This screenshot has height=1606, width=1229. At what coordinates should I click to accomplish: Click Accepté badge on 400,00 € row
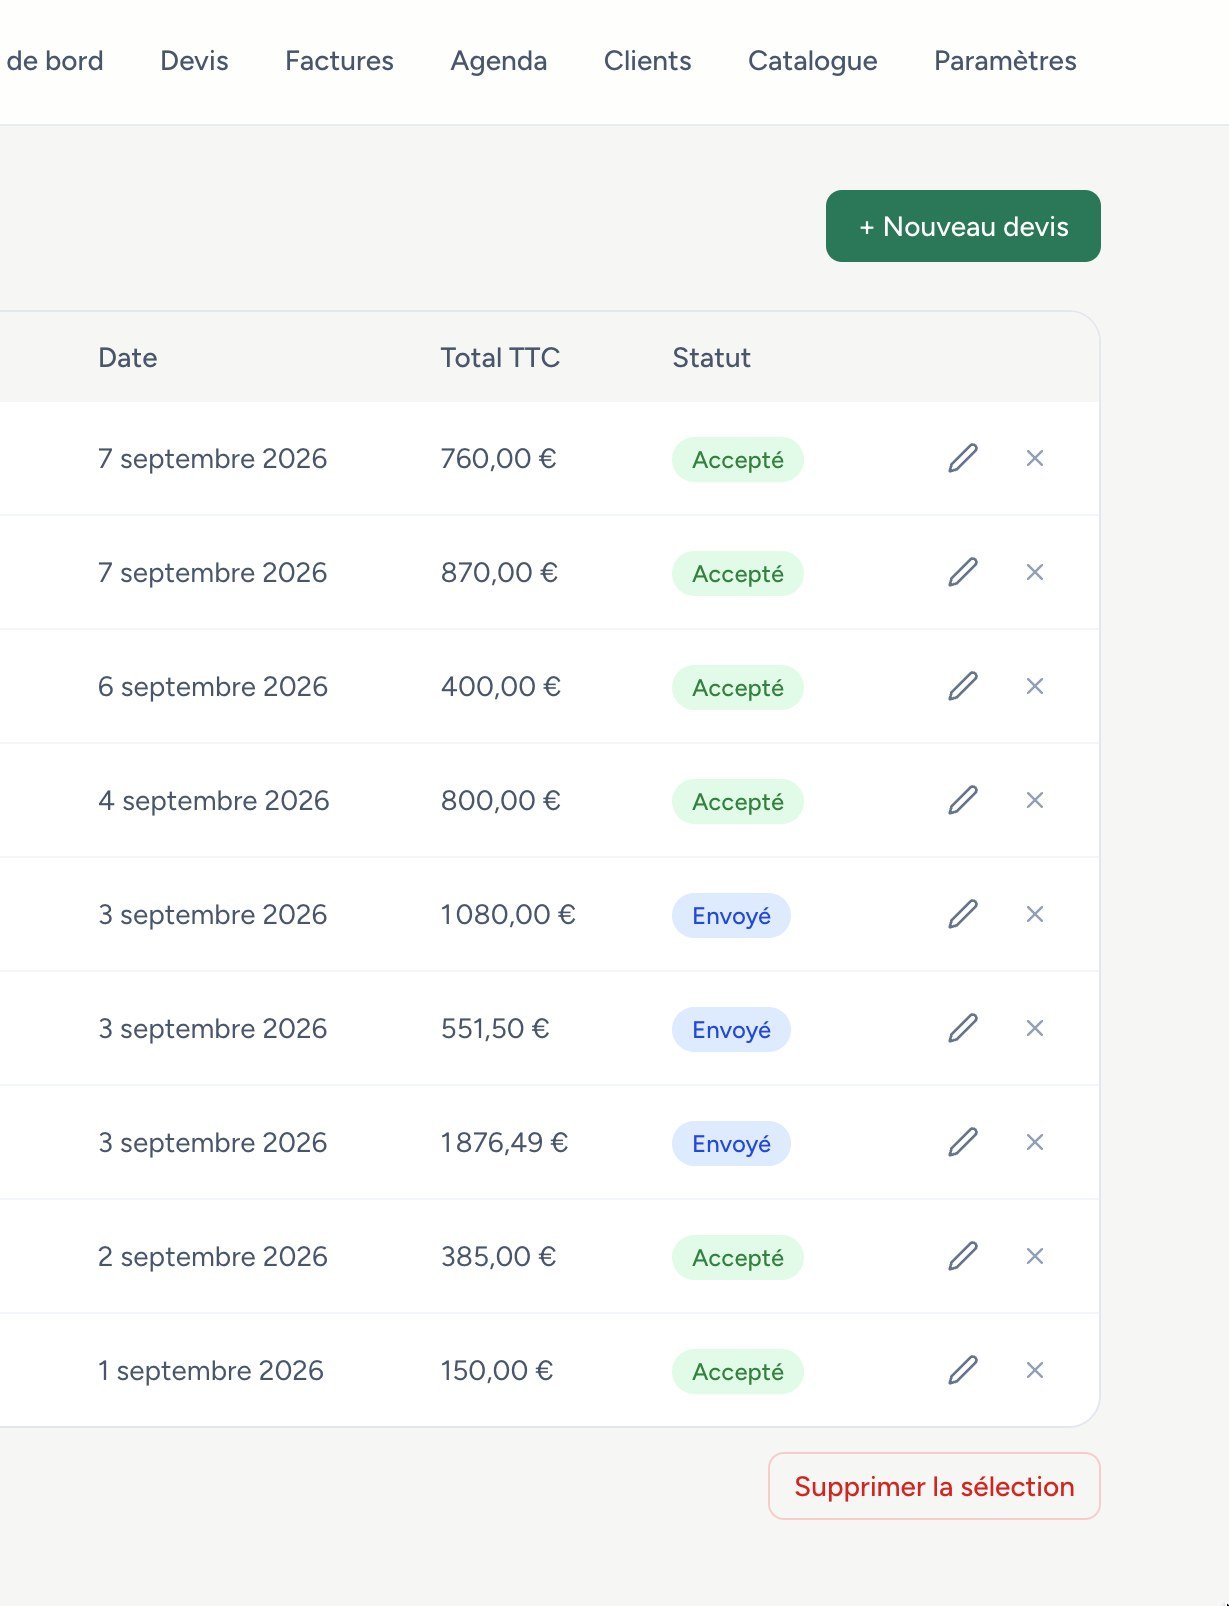point(738,687)
